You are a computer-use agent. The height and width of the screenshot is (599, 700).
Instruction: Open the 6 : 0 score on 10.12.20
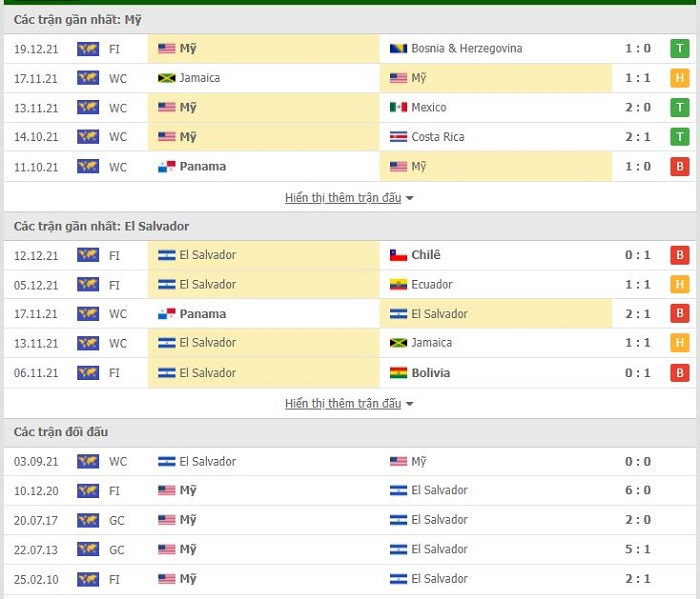pyautogui.click(x=638, y=491)
